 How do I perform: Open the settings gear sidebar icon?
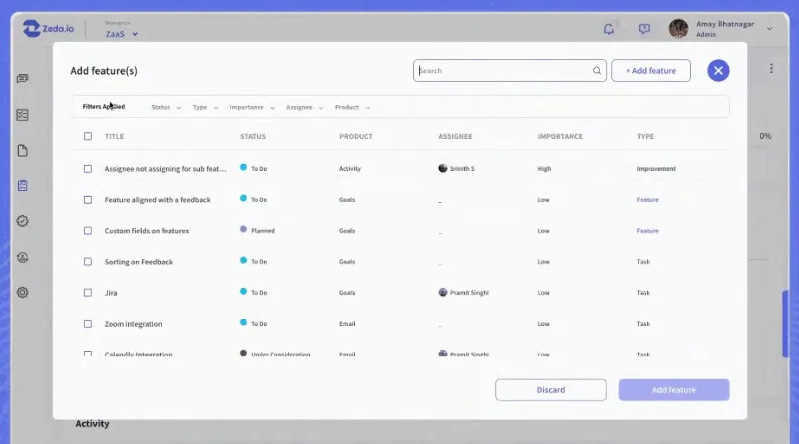coord(22,293)
